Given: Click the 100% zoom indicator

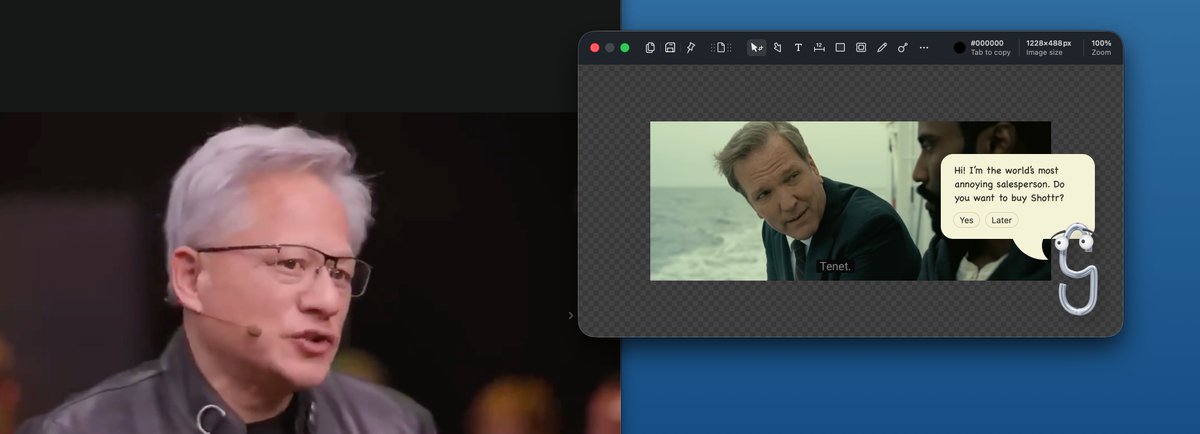Looking at the screenshot, I should coord(1101,47).
